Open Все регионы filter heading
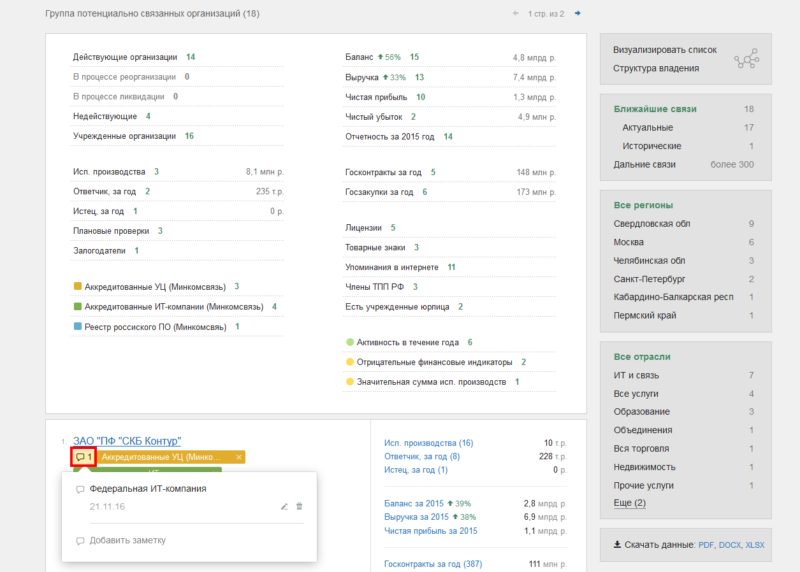The height and width of the screenshot is (572, 800). (x=643, y=205)
